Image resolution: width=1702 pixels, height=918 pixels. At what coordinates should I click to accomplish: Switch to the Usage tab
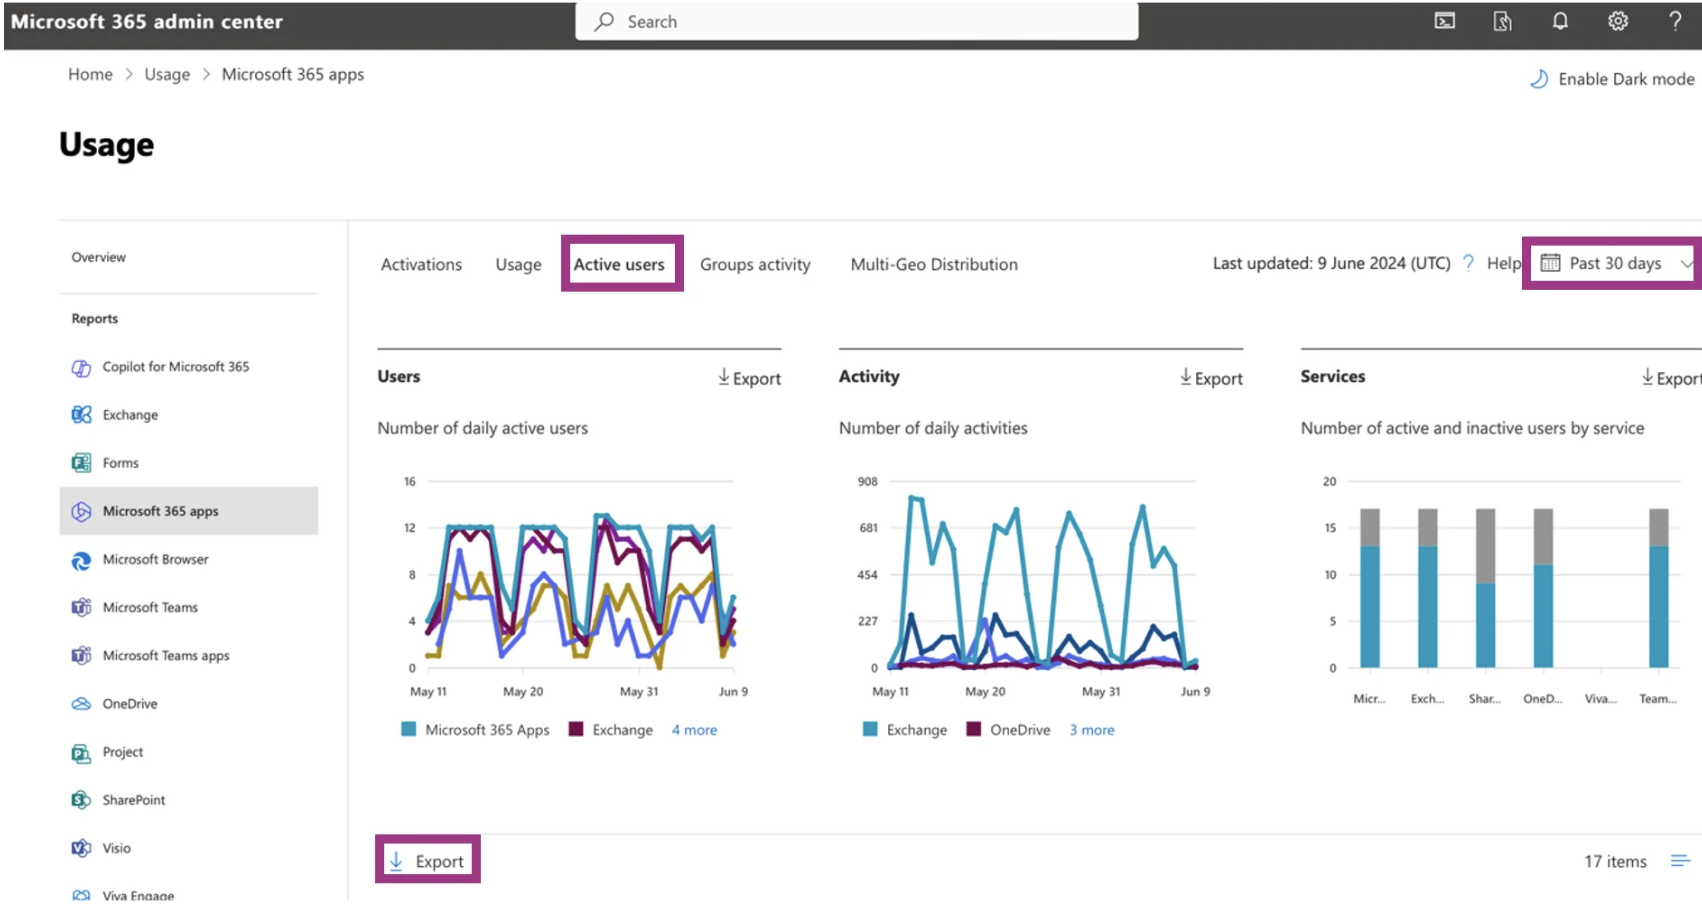[x=518, y=264]
